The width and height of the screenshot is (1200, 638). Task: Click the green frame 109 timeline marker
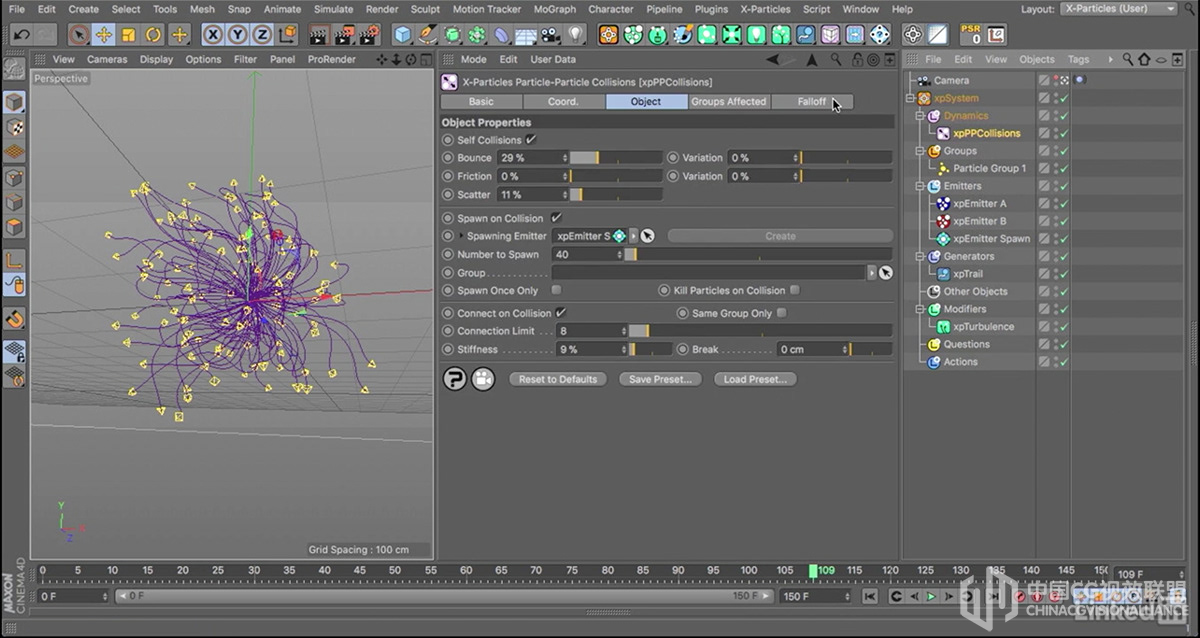[x=813, y=571]
